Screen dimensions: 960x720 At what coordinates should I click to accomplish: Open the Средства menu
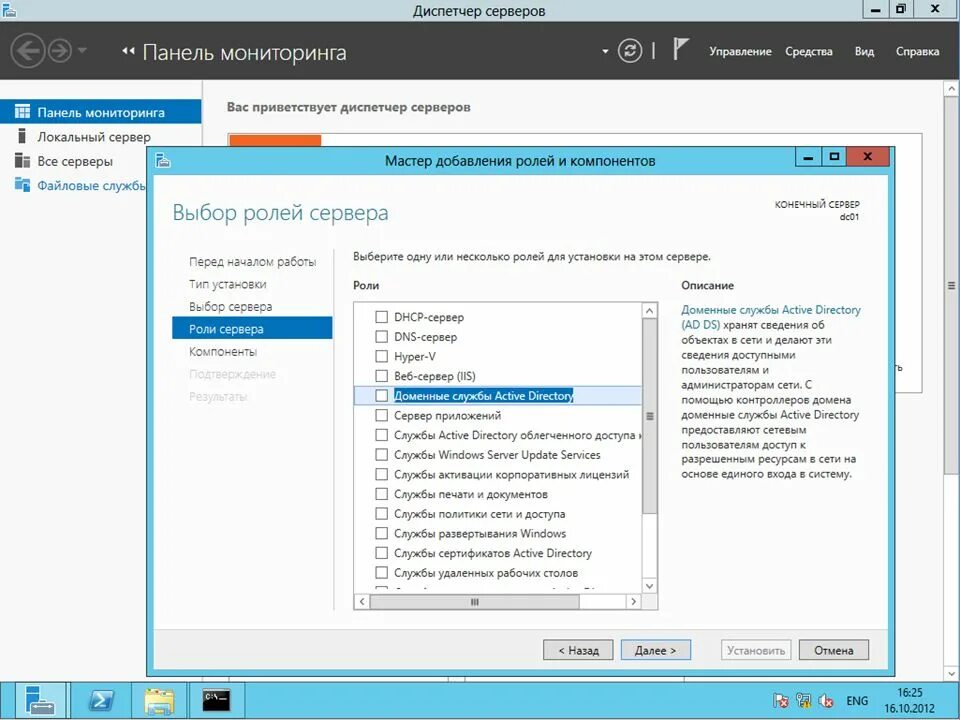[809, 51]
